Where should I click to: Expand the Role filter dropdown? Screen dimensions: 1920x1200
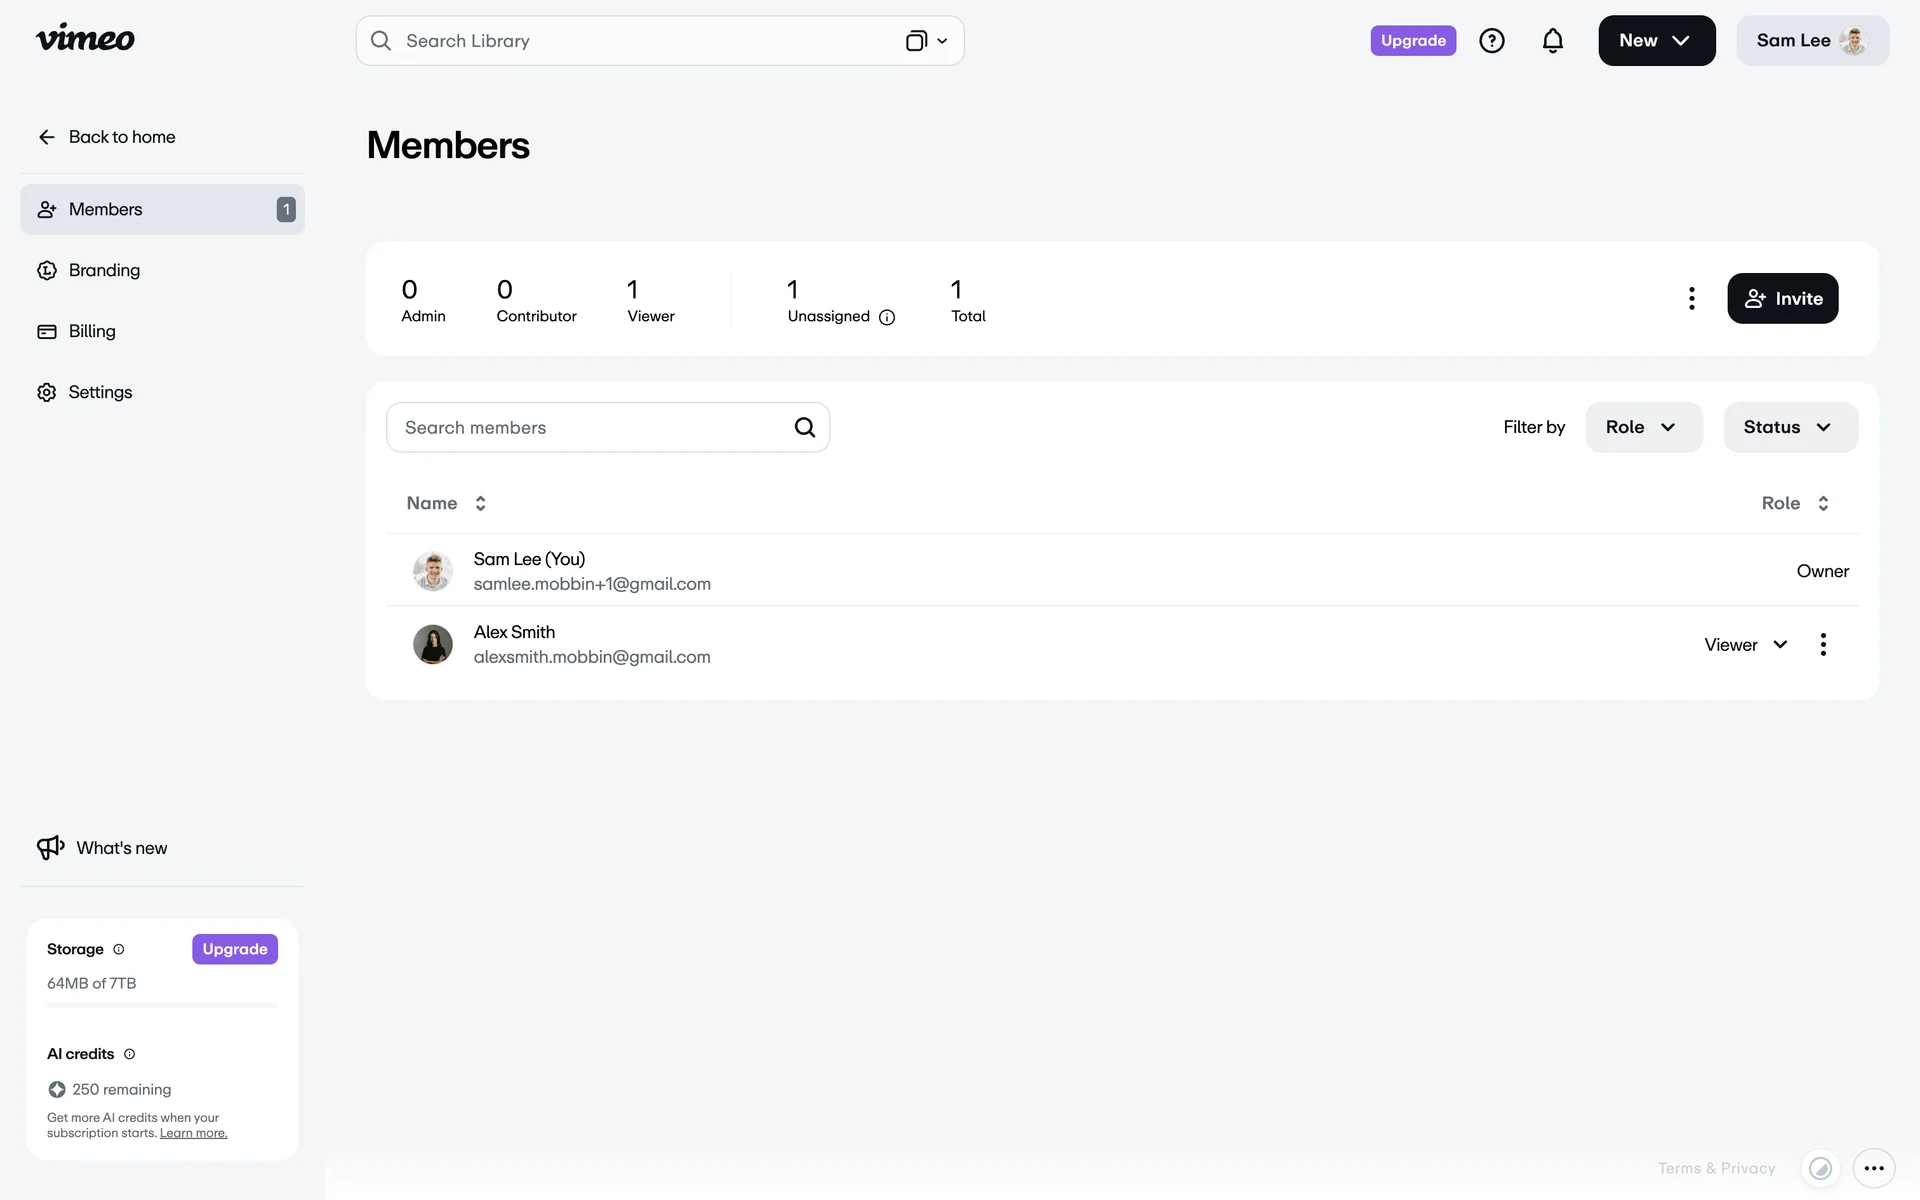tap(1643, 427)
